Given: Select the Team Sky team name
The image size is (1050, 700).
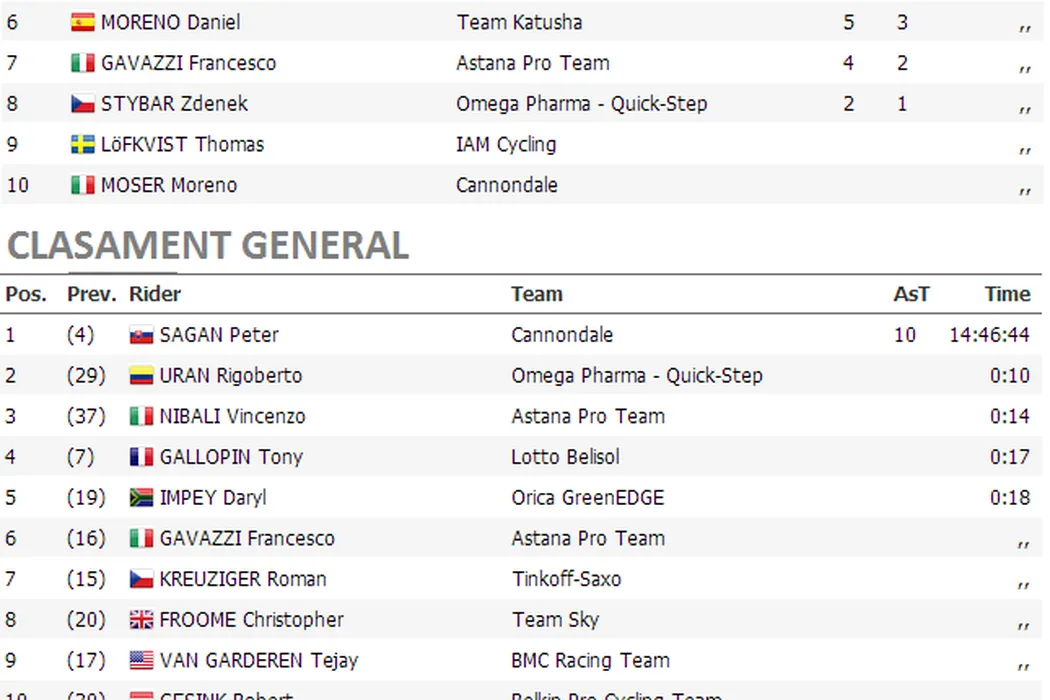Looking at the screenshot, I should [555, 620].
